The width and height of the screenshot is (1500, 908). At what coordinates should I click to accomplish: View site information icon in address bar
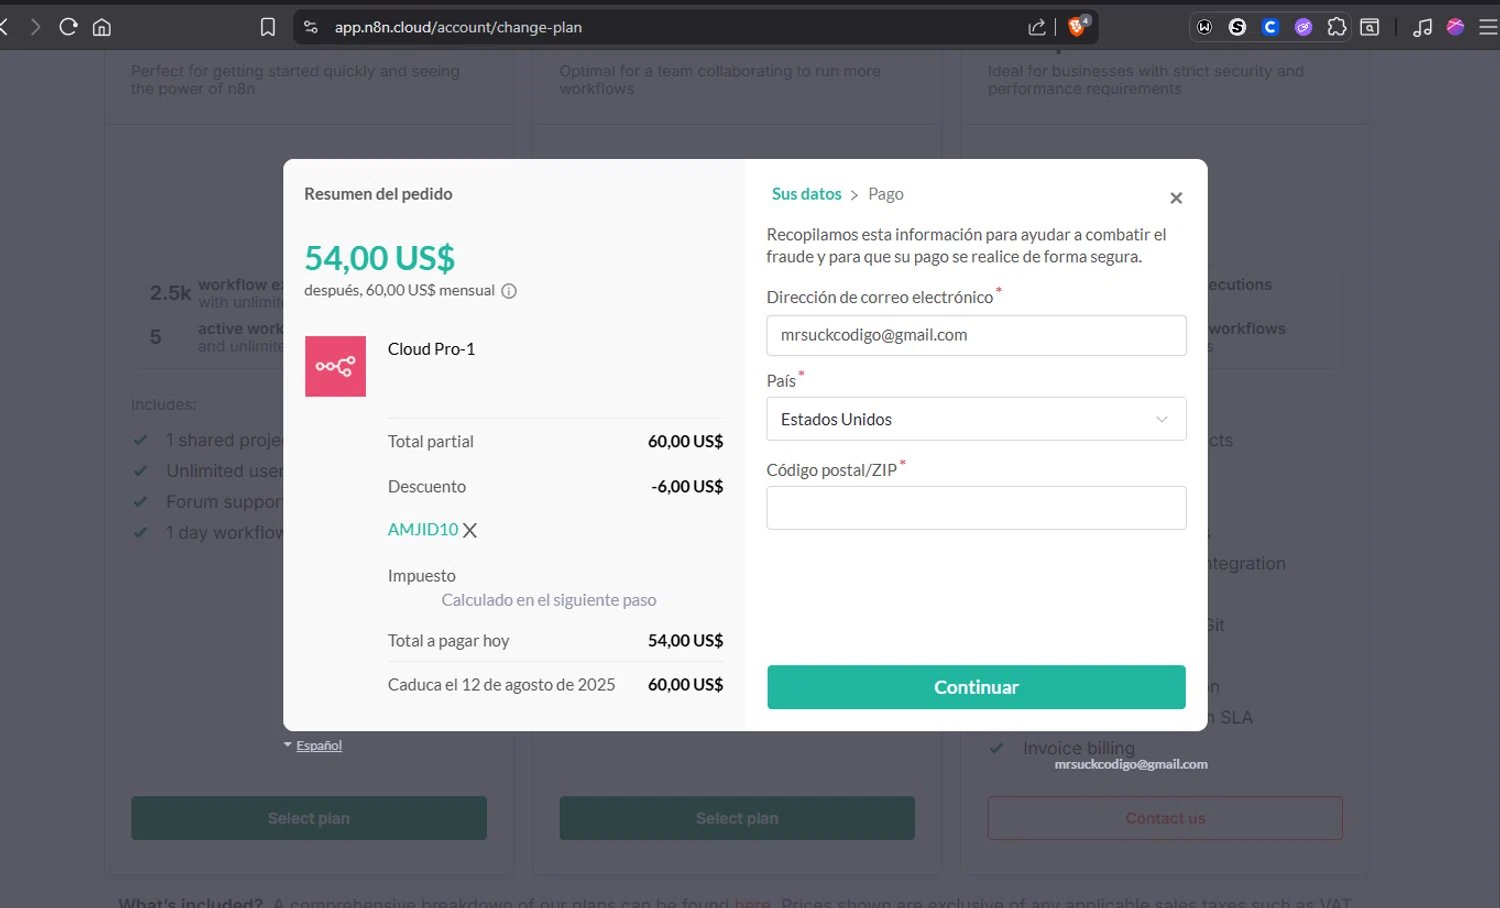coord(311,27)
